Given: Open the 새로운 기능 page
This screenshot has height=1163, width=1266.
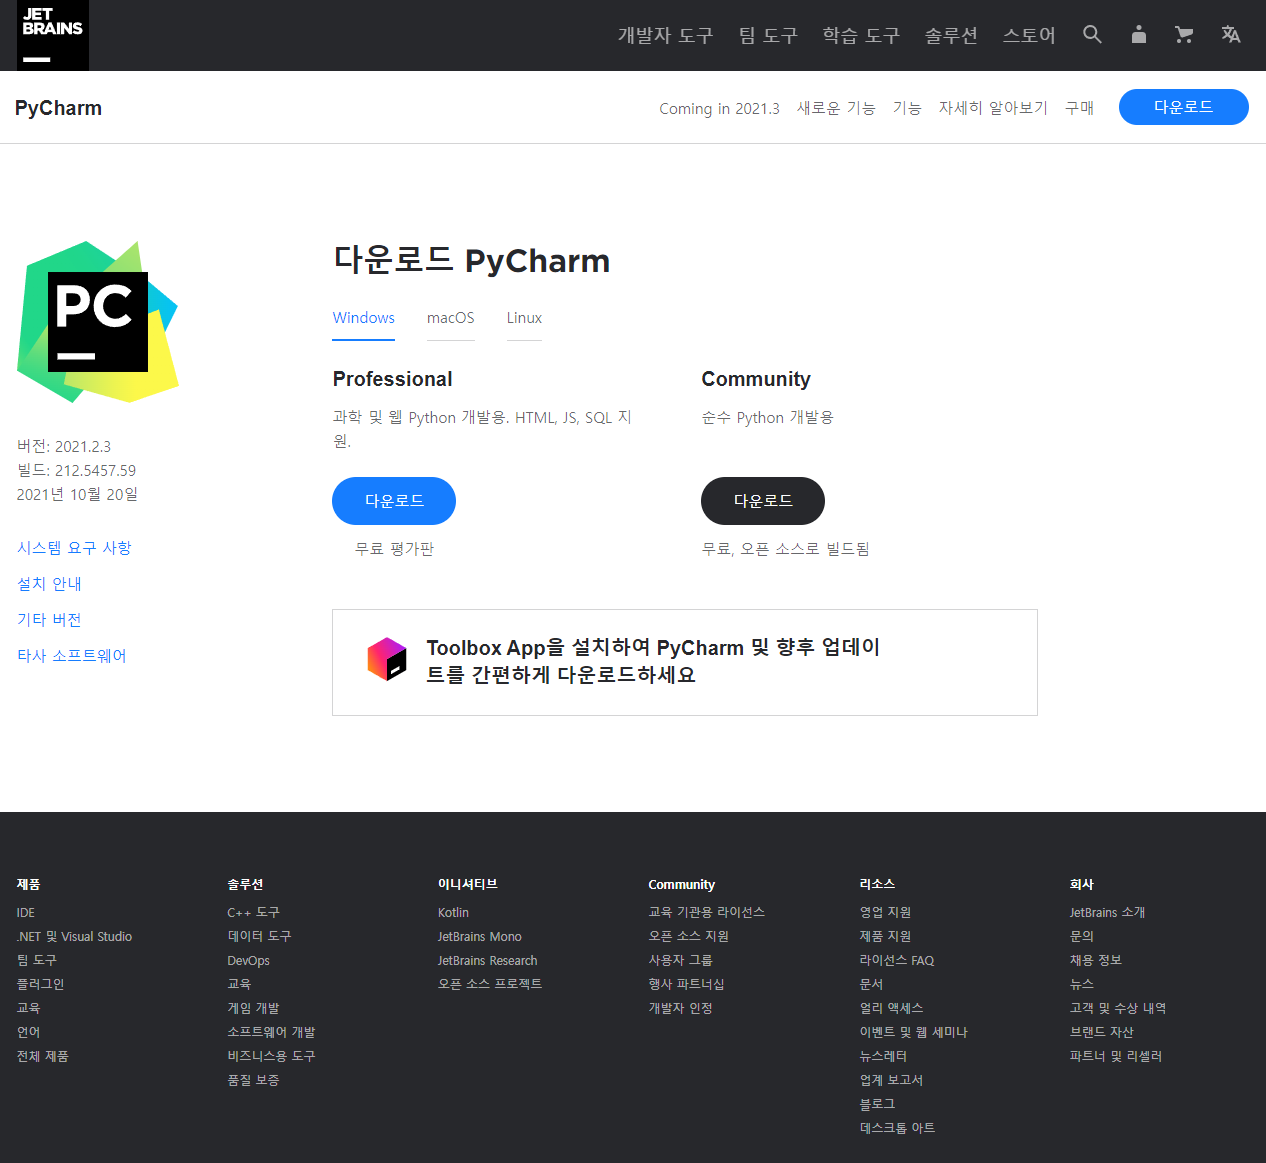Looking at the screenshot, I should [836, 108].
